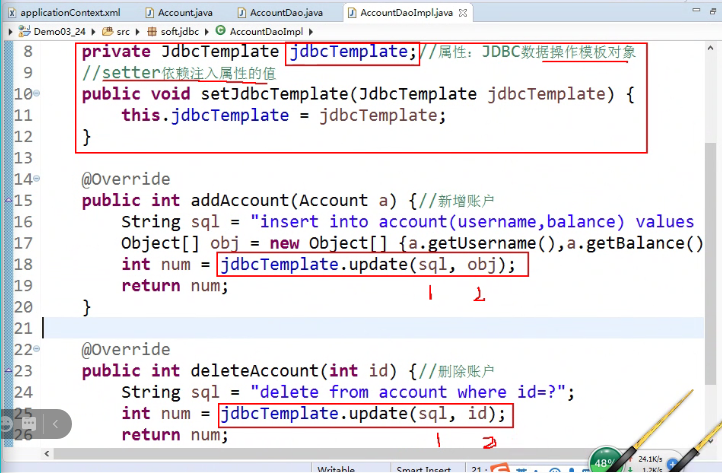Click line number 13 in gutter
The image size is (722, 473).
tap(23, 158)
